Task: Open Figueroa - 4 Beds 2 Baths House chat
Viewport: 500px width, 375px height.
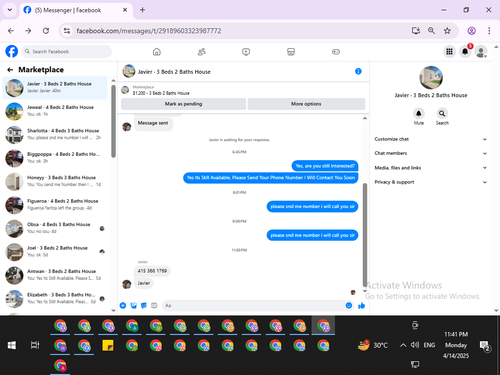Action: 55,205
